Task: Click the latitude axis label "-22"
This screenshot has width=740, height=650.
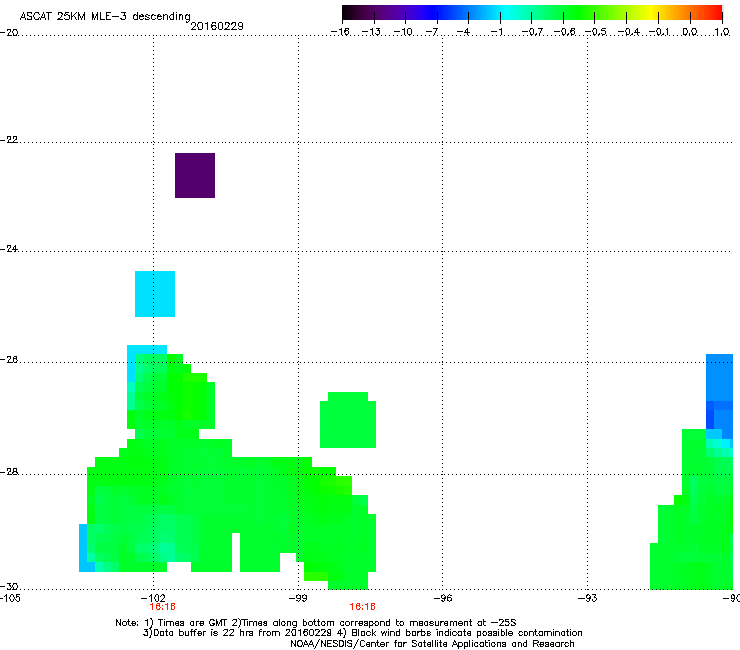Action: point(9,140)
